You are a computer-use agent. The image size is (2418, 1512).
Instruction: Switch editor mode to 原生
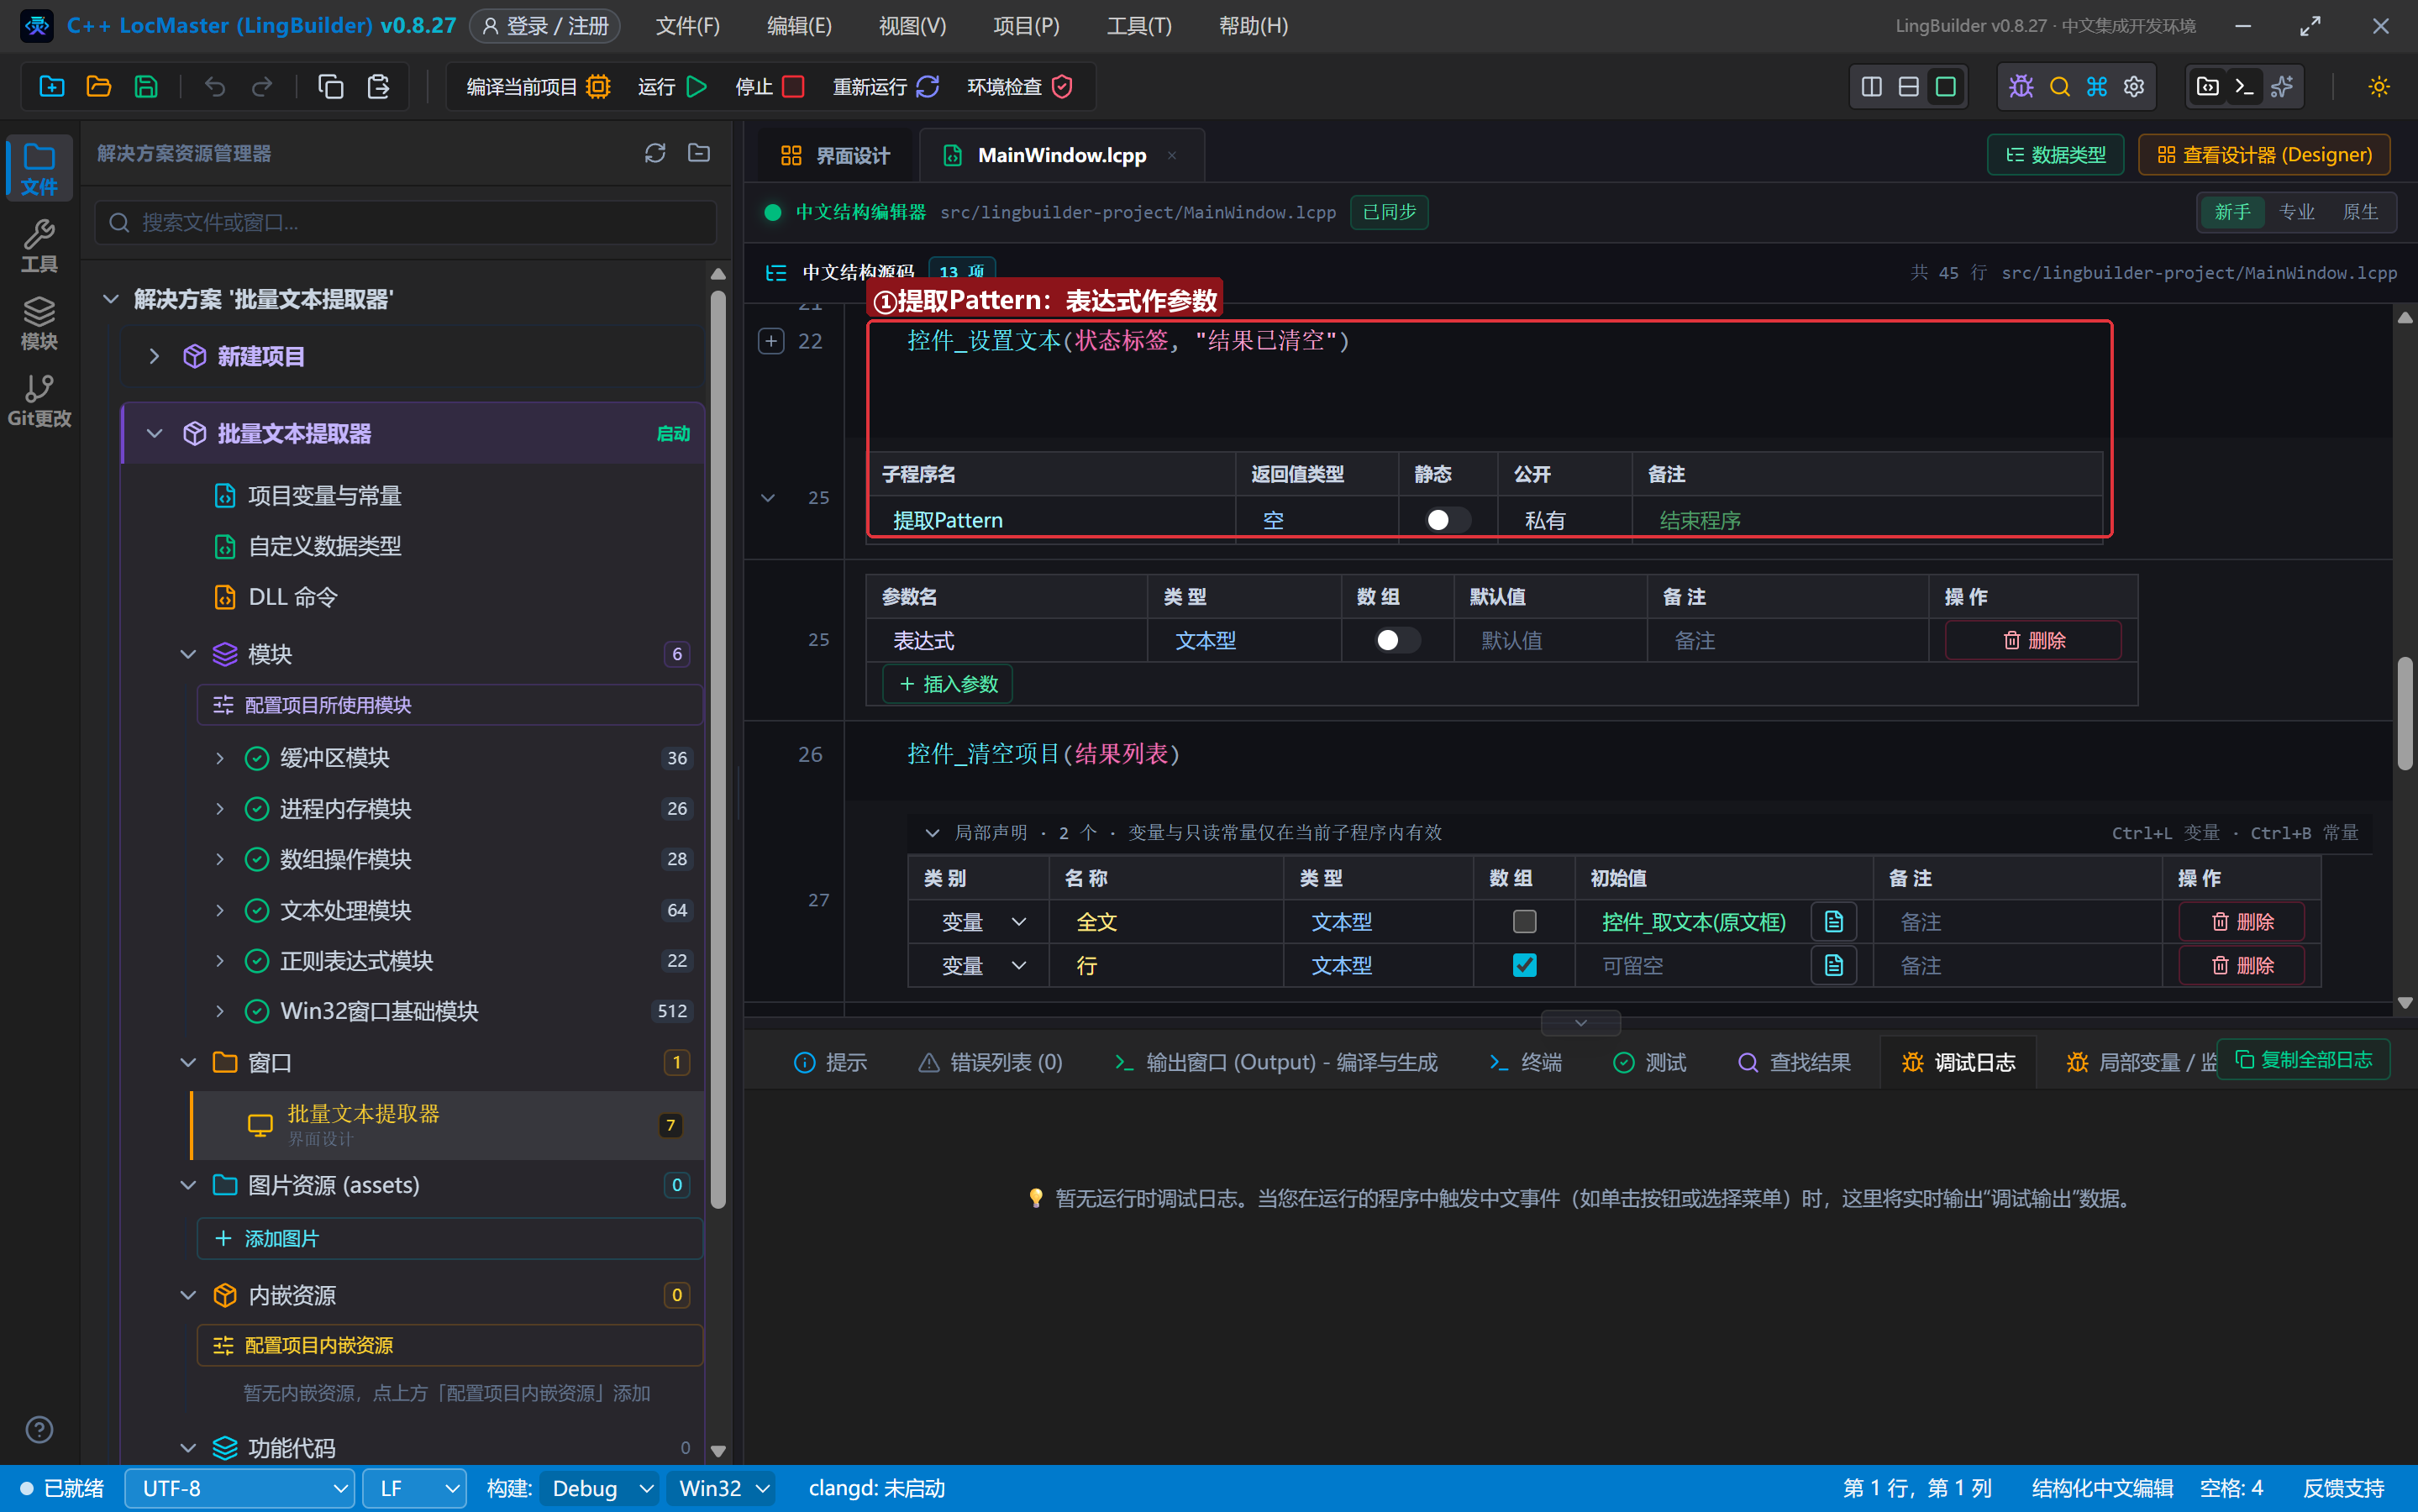click(2360, 212)
